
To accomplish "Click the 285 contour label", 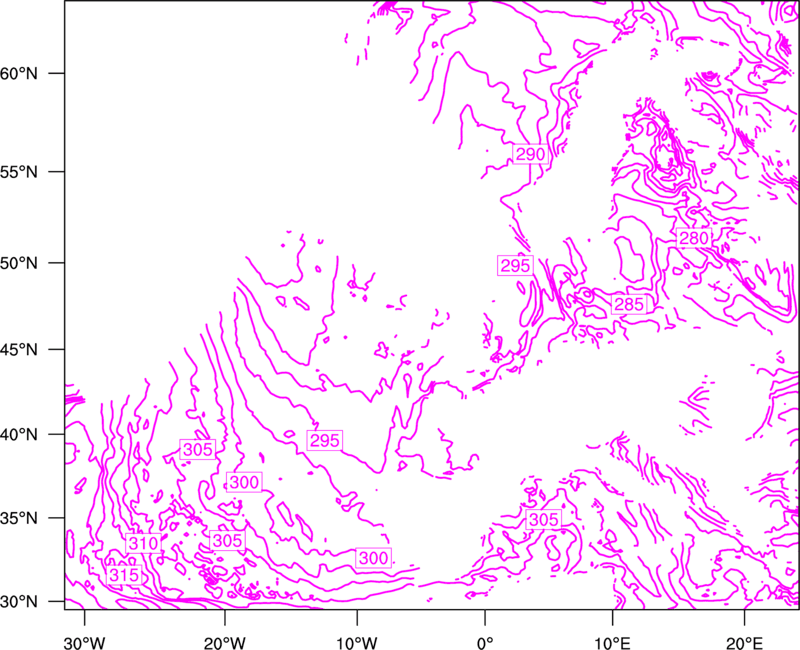I will pos(629,305).
